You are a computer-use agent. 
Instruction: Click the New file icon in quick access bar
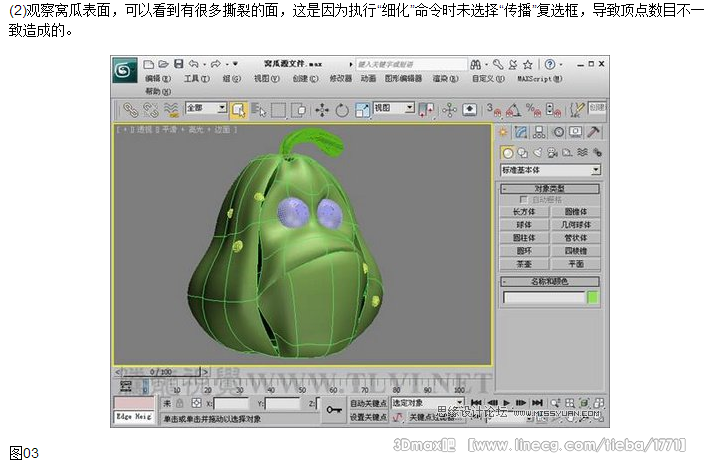click(x=148, y=64)
